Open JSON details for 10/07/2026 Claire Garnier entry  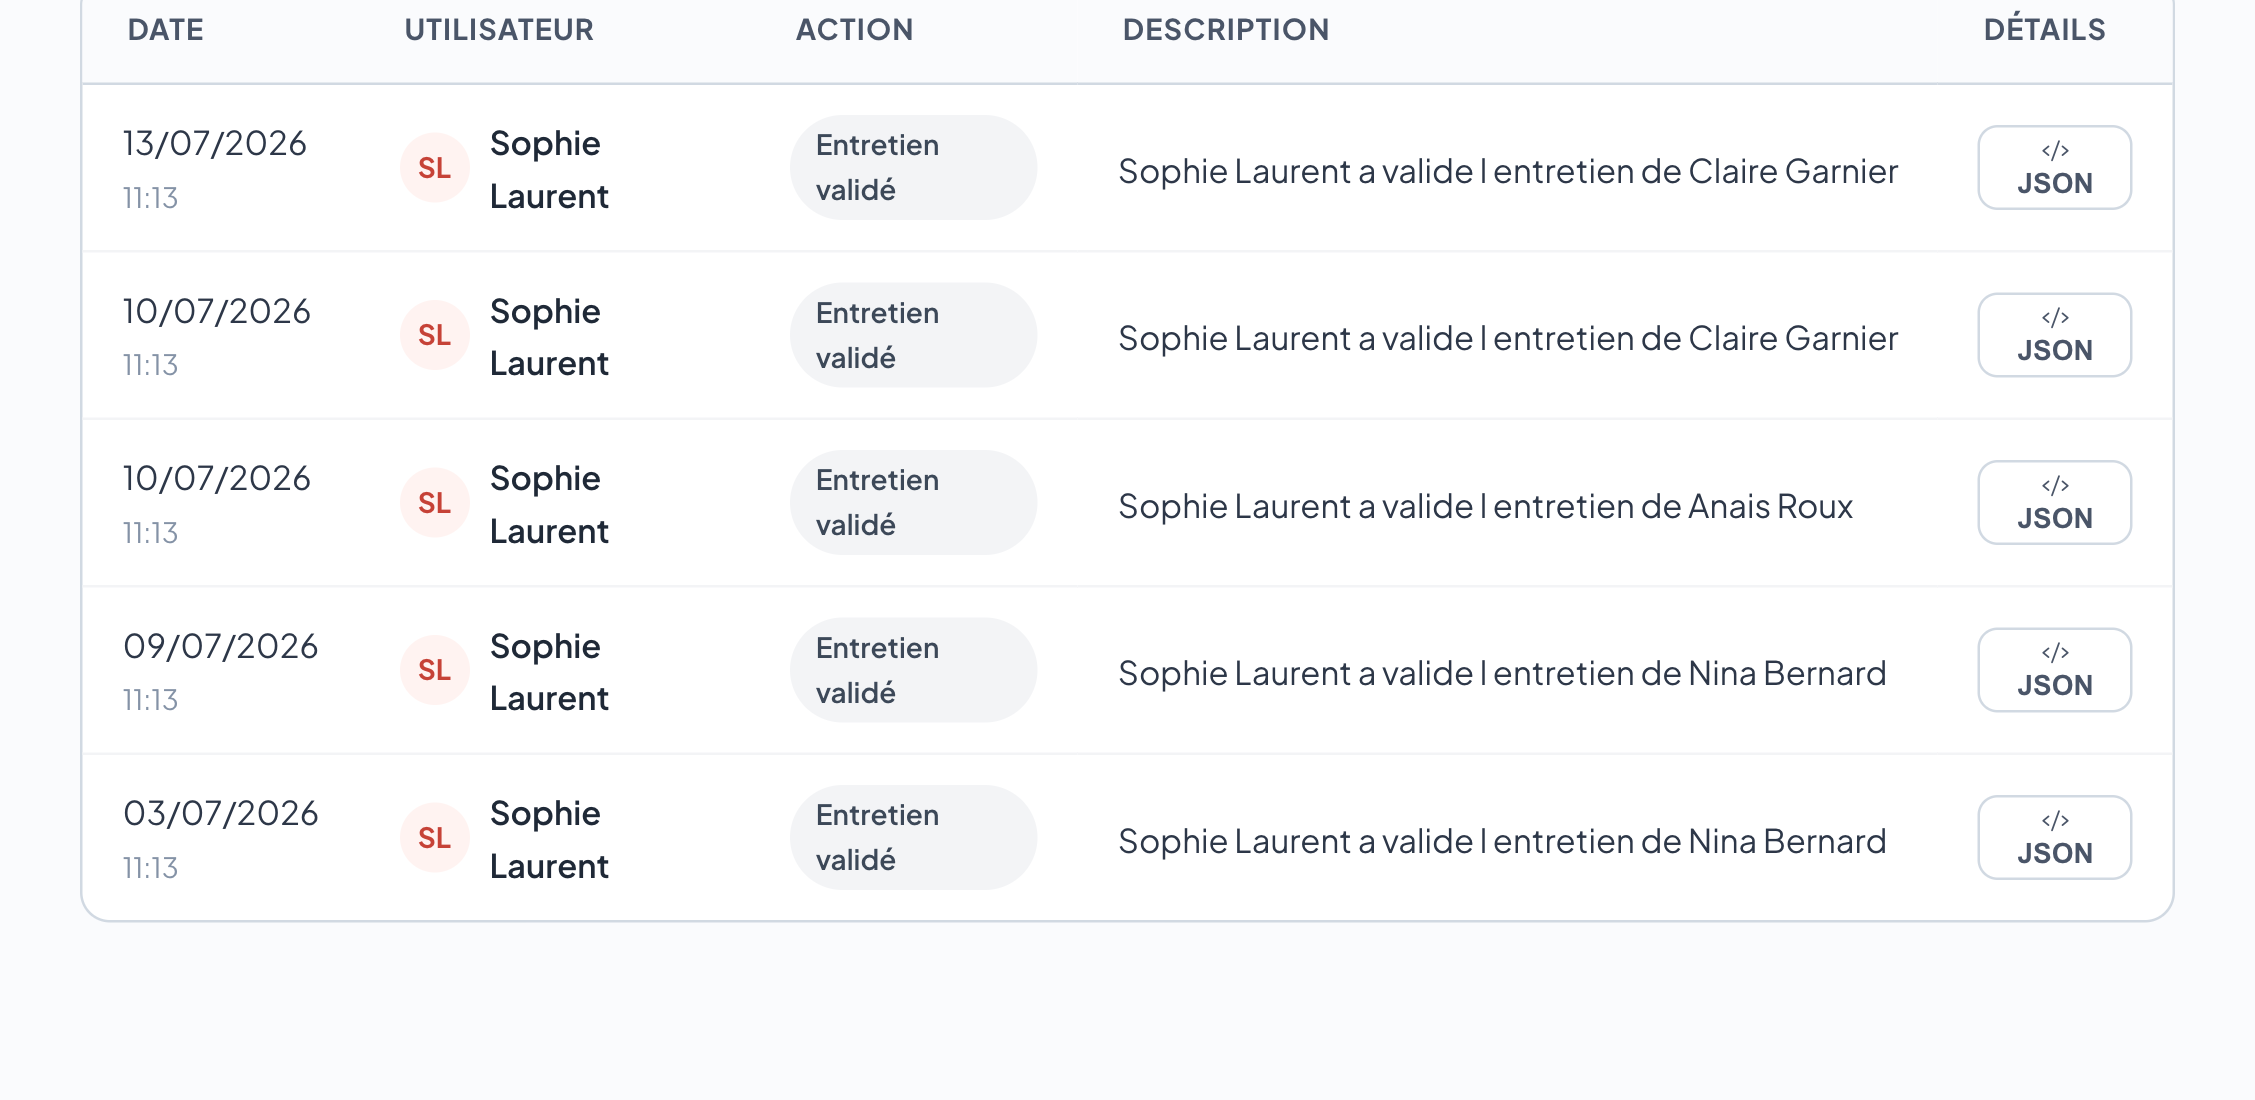(2054, 335)
